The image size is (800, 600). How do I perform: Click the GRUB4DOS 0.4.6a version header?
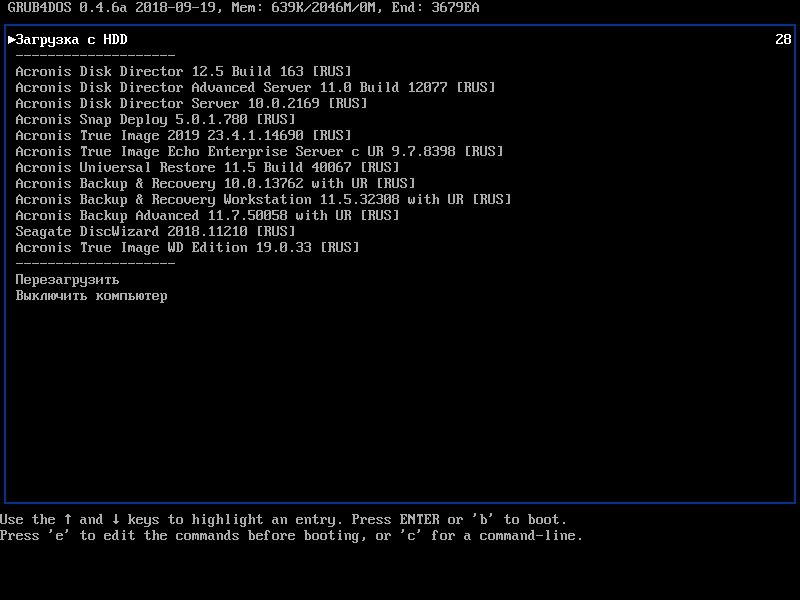coord(67,8)
